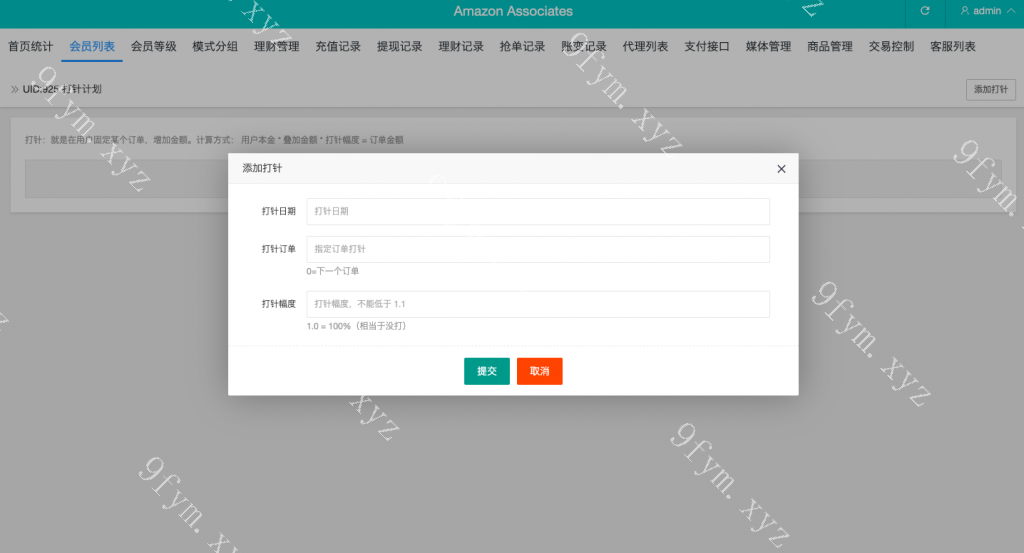Cancel with the 取消 button
Screen dimensions: 1024x553
coord(539,371)
